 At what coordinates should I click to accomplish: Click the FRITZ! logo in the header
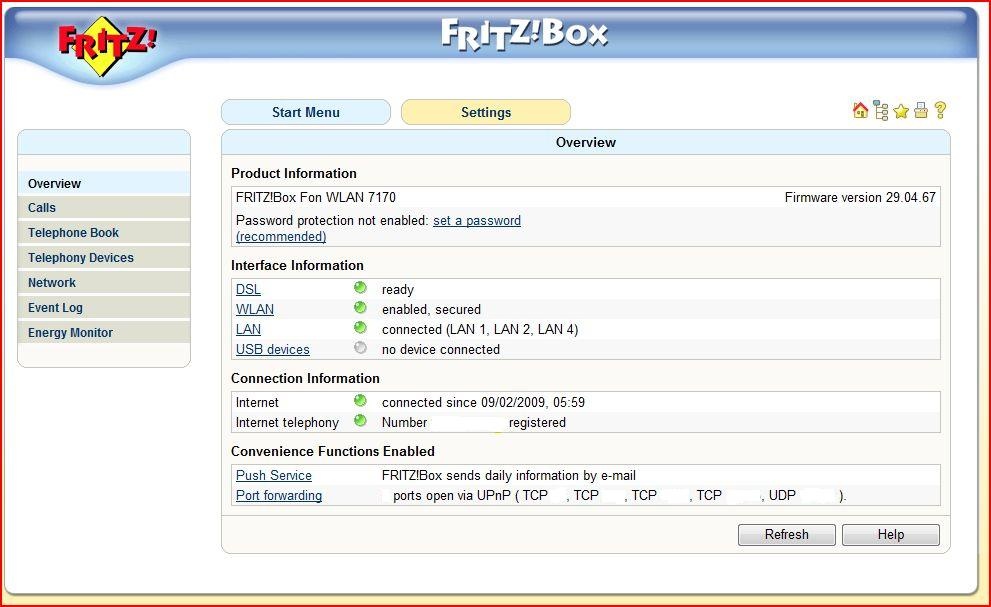pyautogui.click(x=106, y=47)
